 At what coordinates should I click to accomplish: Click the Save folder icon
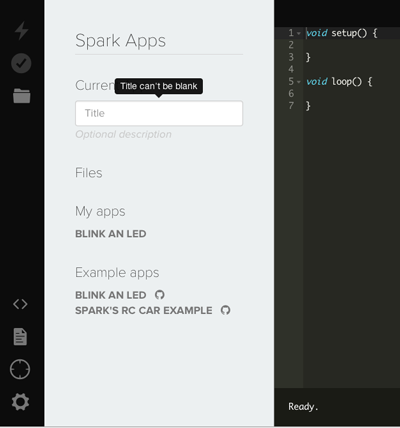pos(22,96)
